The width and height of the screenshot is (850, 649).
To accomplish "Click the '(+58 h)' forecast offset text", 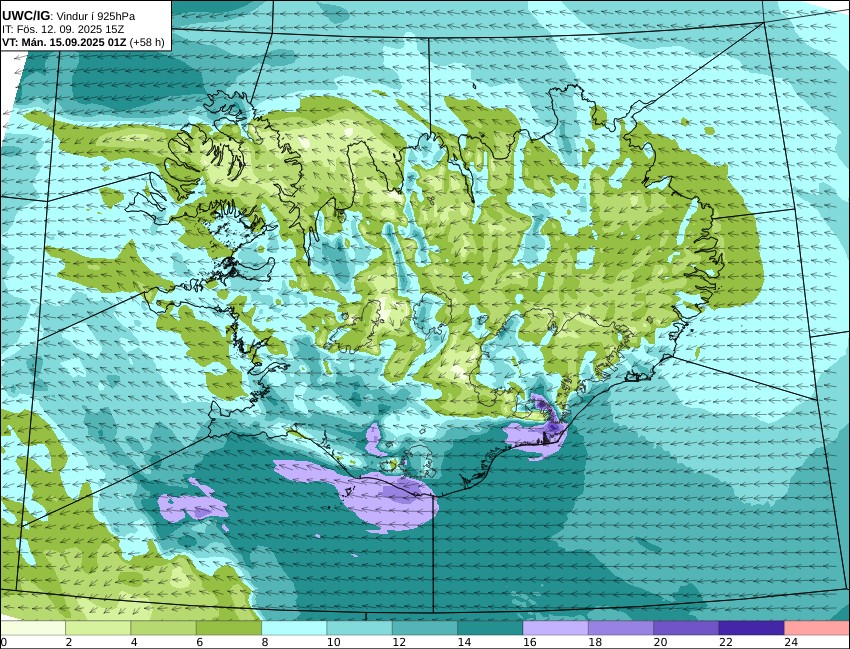I will pyautogui.click(x=147, y=42).
